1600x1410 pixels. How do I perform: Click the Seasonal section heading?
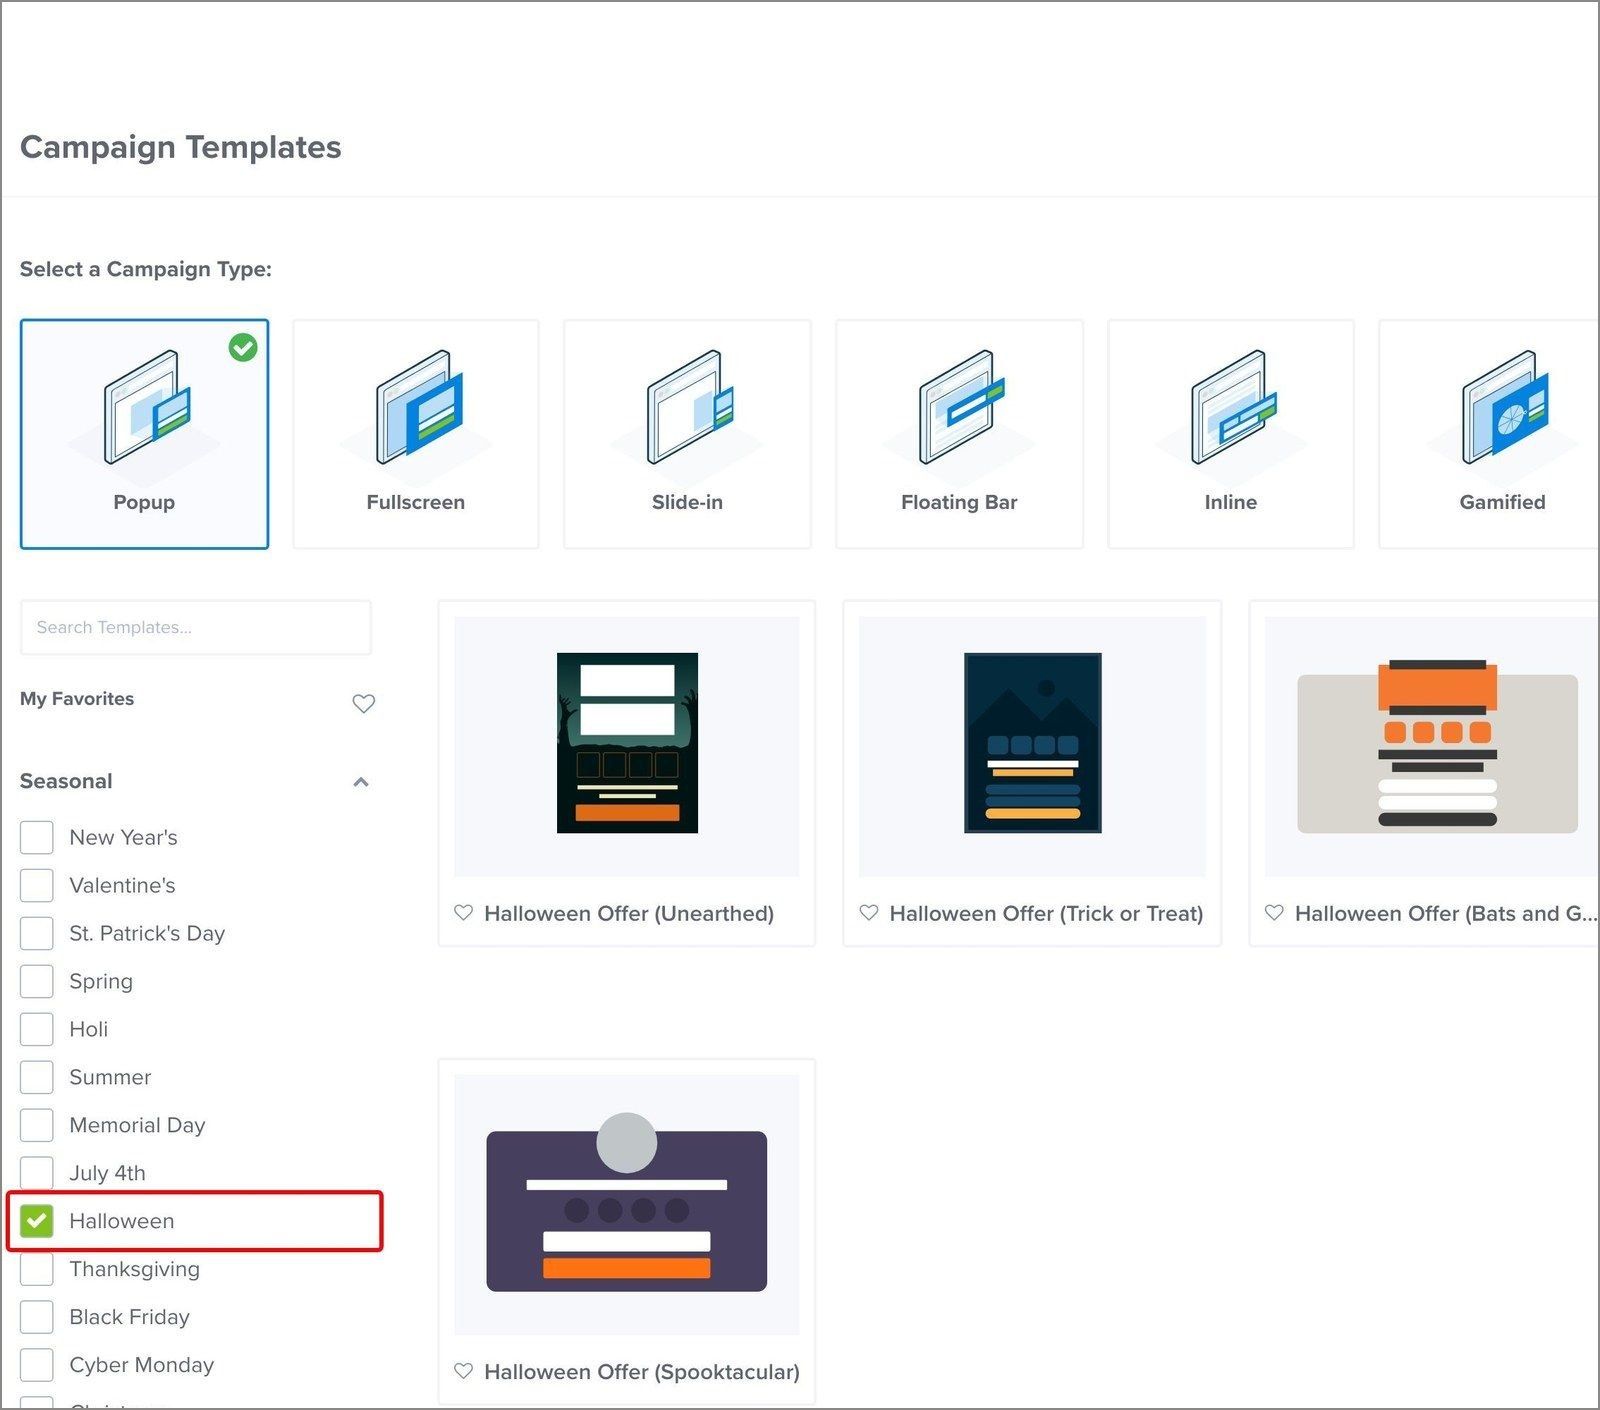[66, 781]
